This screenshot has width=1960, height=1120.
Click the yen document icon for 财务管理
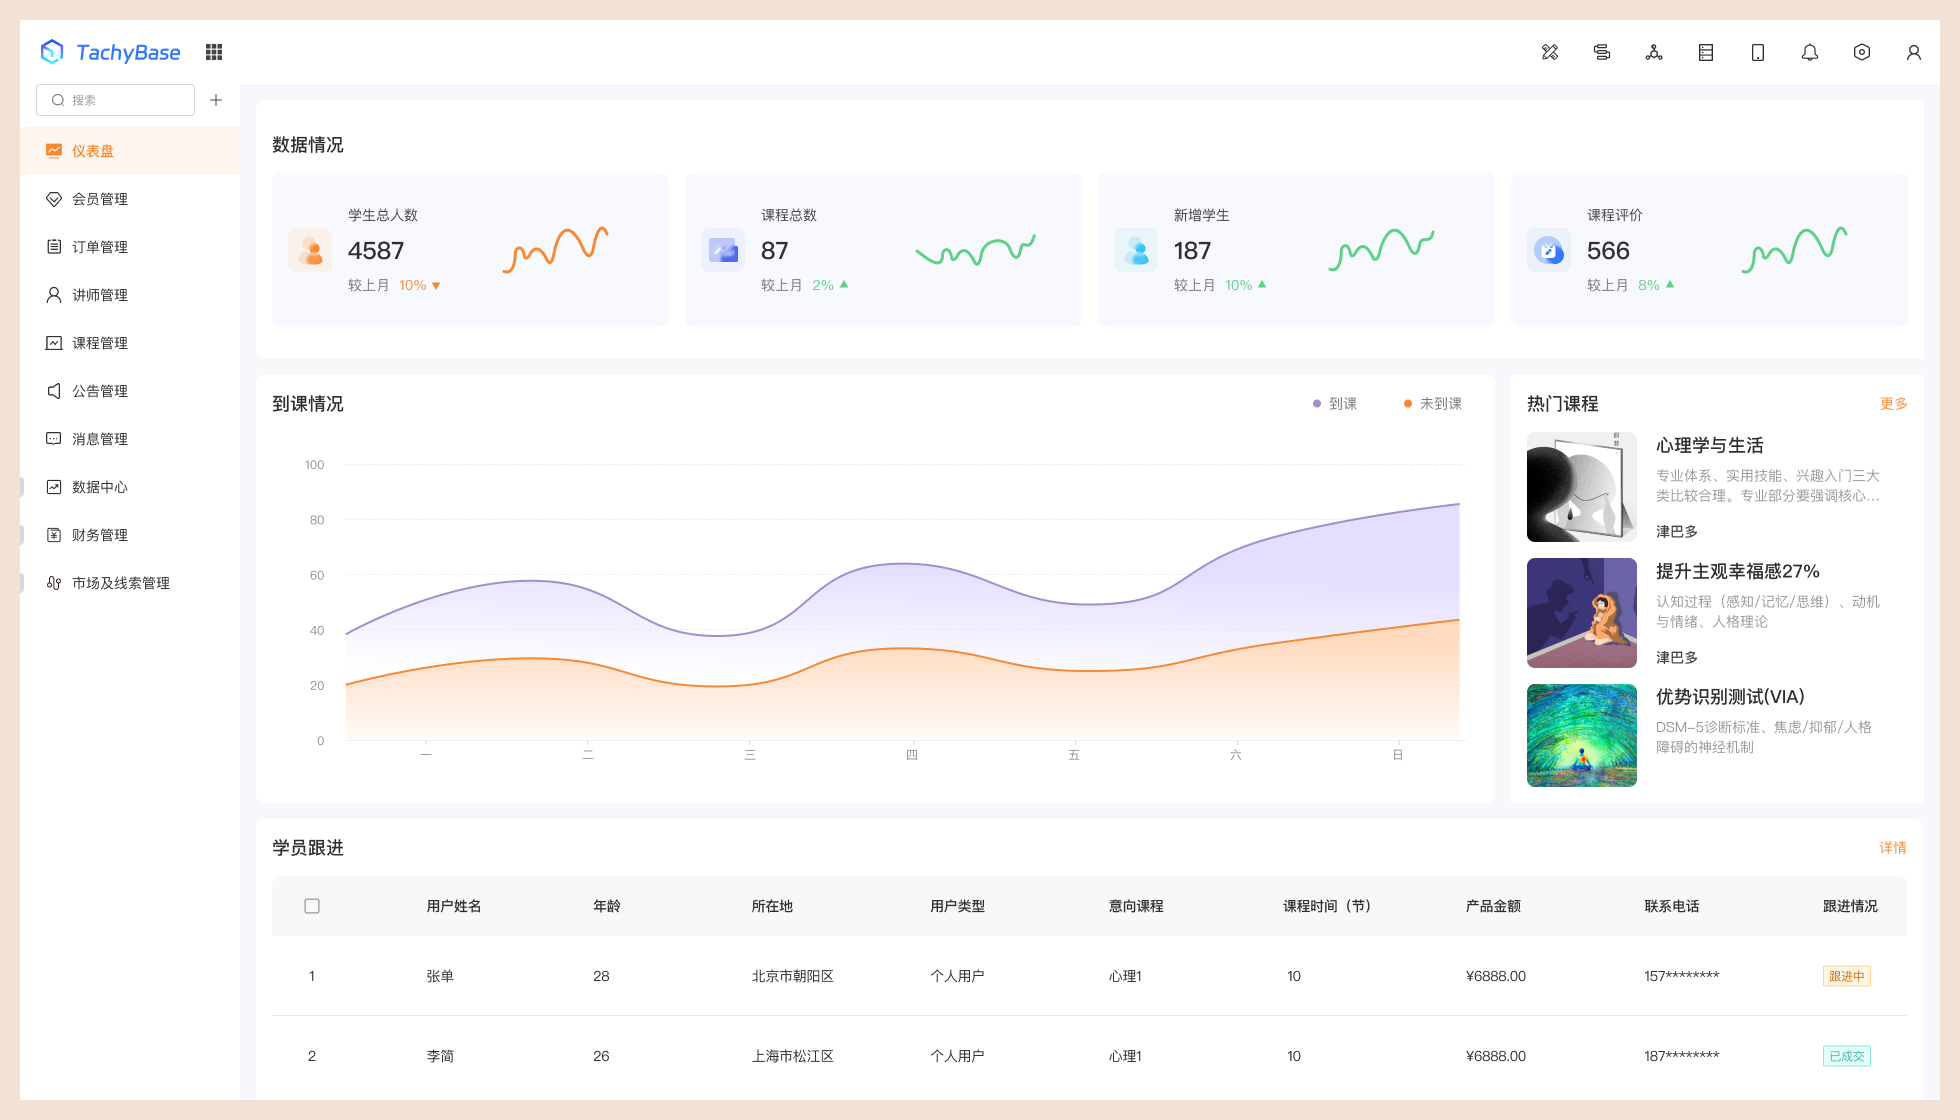[54, 535]
